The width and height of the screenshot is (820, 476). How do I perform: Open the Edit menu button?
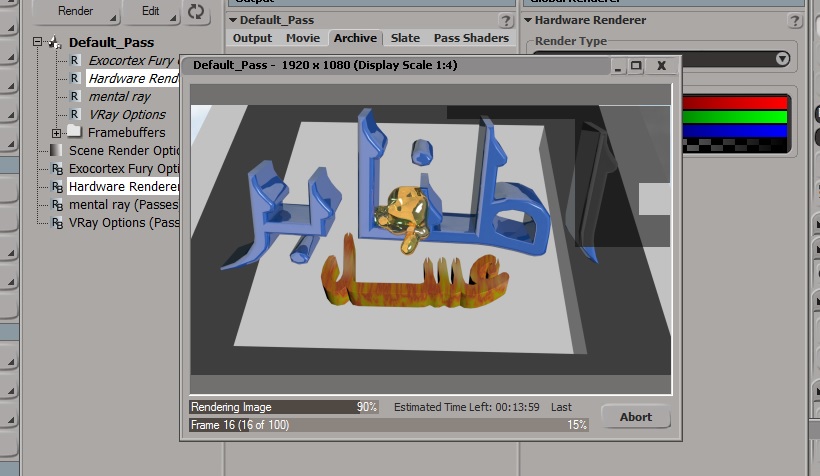(151, 11)
